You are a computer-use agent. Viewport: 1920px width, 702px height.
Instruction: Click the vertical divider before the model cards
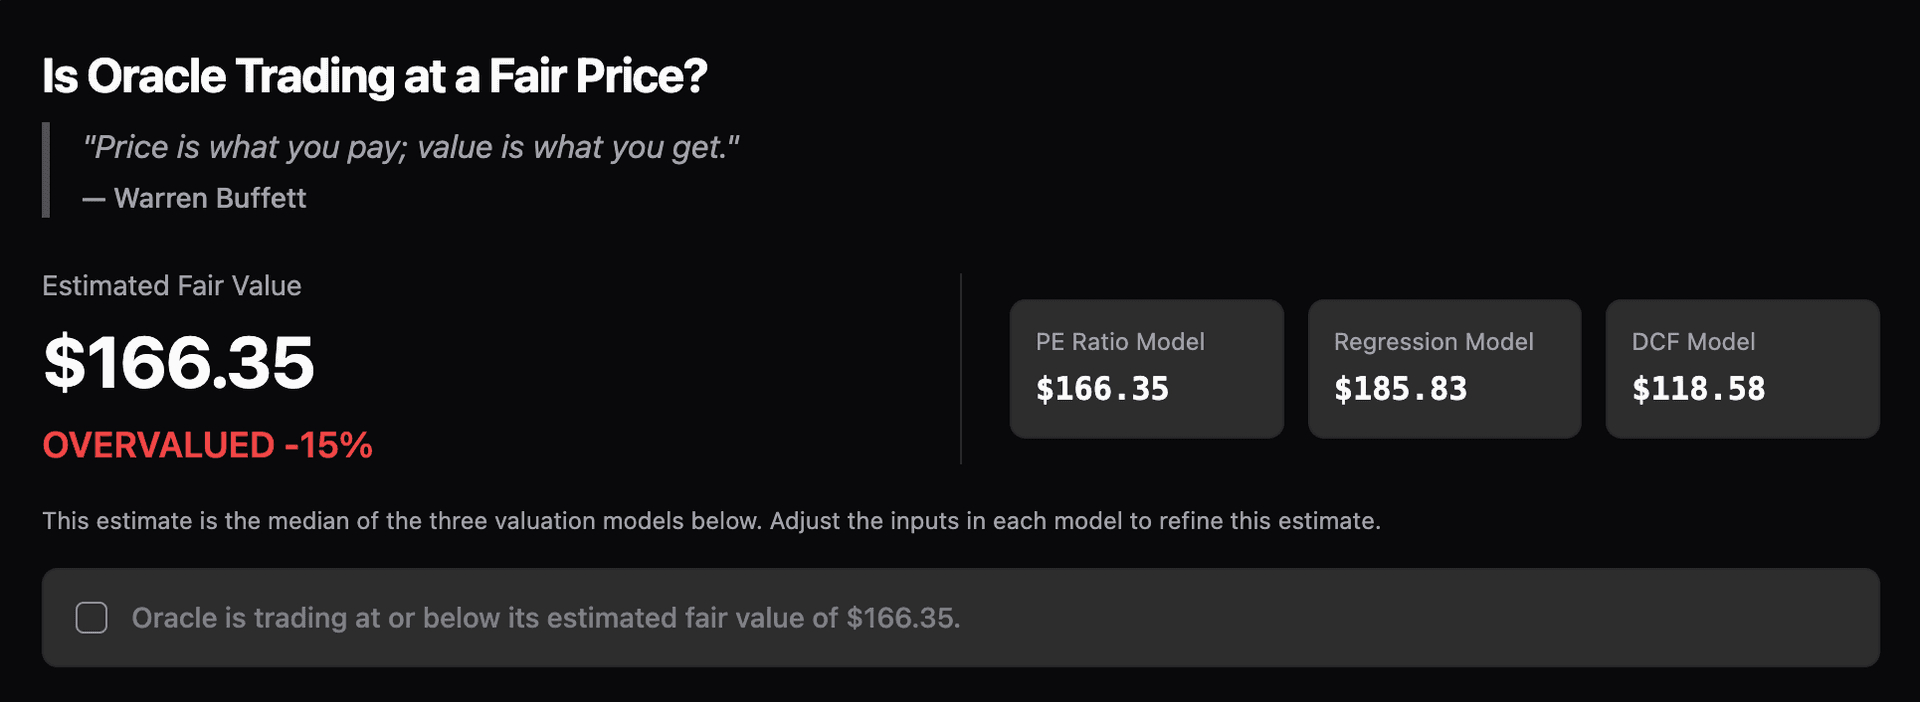[961, 368]
